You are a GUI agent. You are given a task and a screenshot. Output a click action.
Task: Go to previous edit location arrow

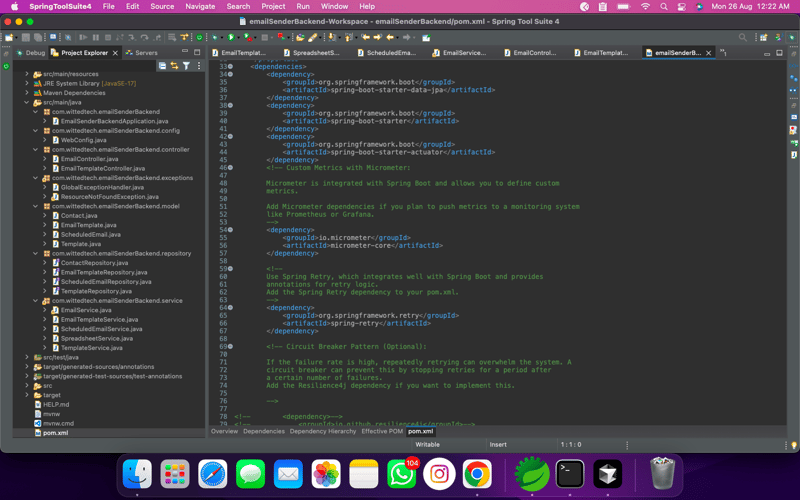click(x=365, y=37)
